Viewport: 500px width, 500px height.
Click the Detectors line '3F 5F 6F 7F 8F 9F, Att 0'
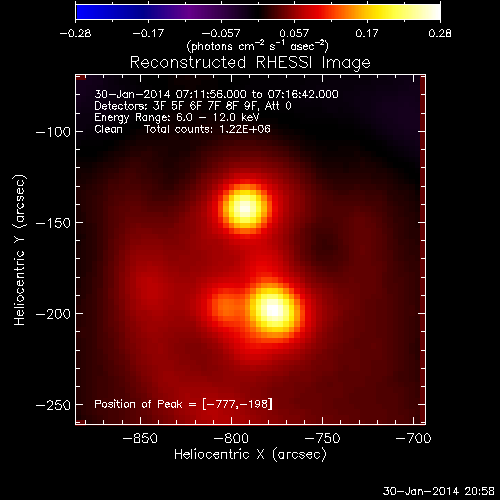(x=193, y=106)
